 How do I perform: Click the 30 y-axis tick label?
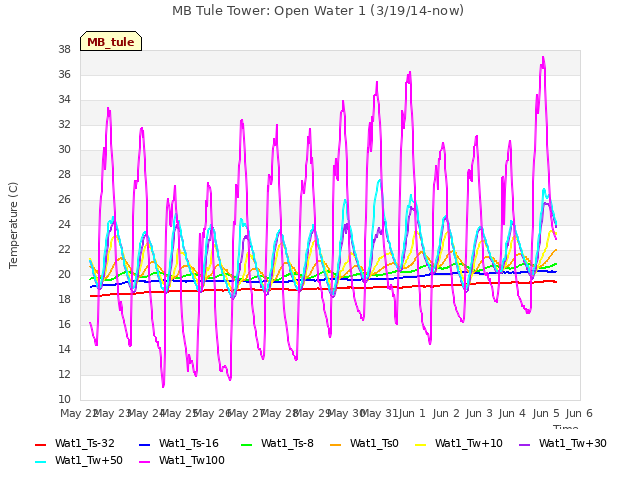tap(64, 150)
